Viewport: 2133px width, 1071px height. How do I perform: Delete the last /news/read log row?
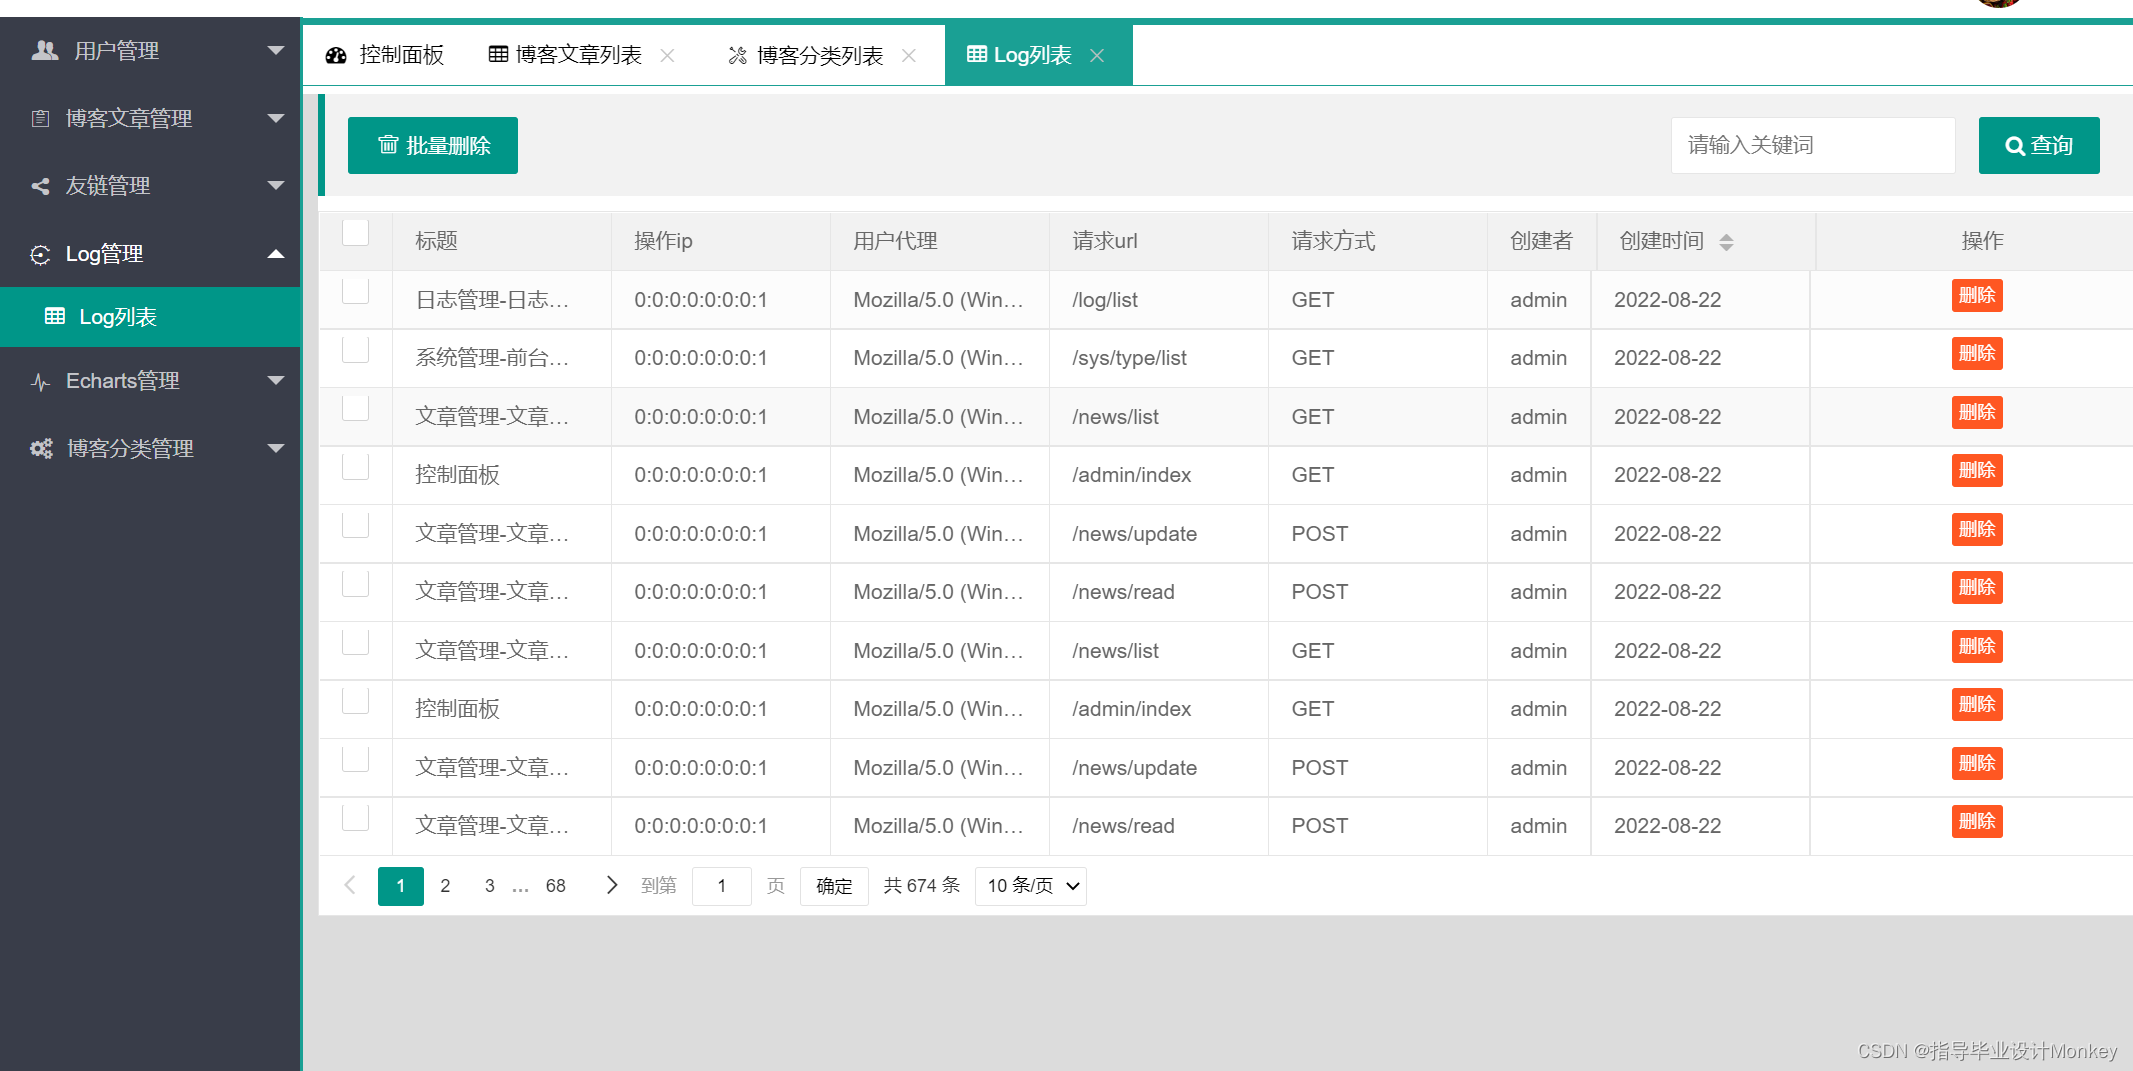[1977, 822]
